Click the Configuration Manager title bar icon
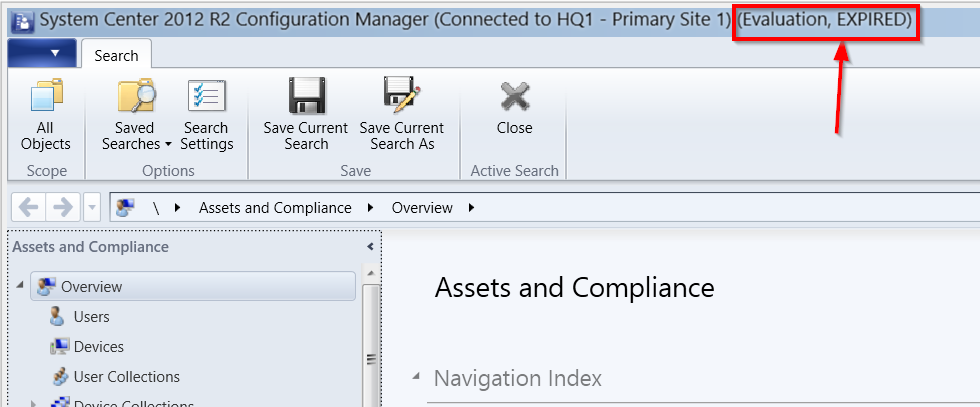Screen dimensions: 980x407 [22, 21]
